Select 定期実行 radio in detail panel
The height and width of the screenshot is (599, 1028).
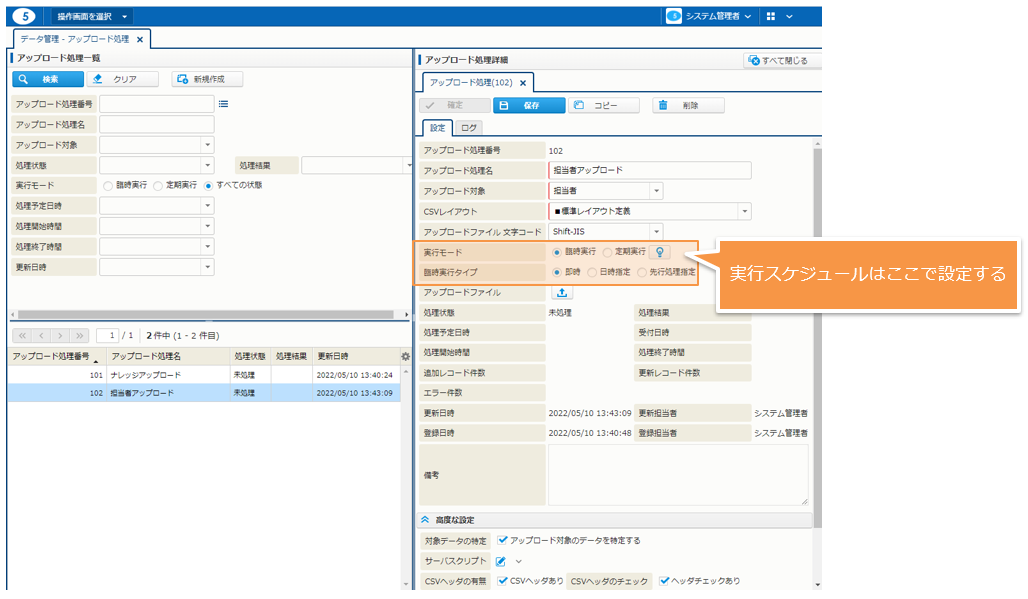[x=607, y=252]
